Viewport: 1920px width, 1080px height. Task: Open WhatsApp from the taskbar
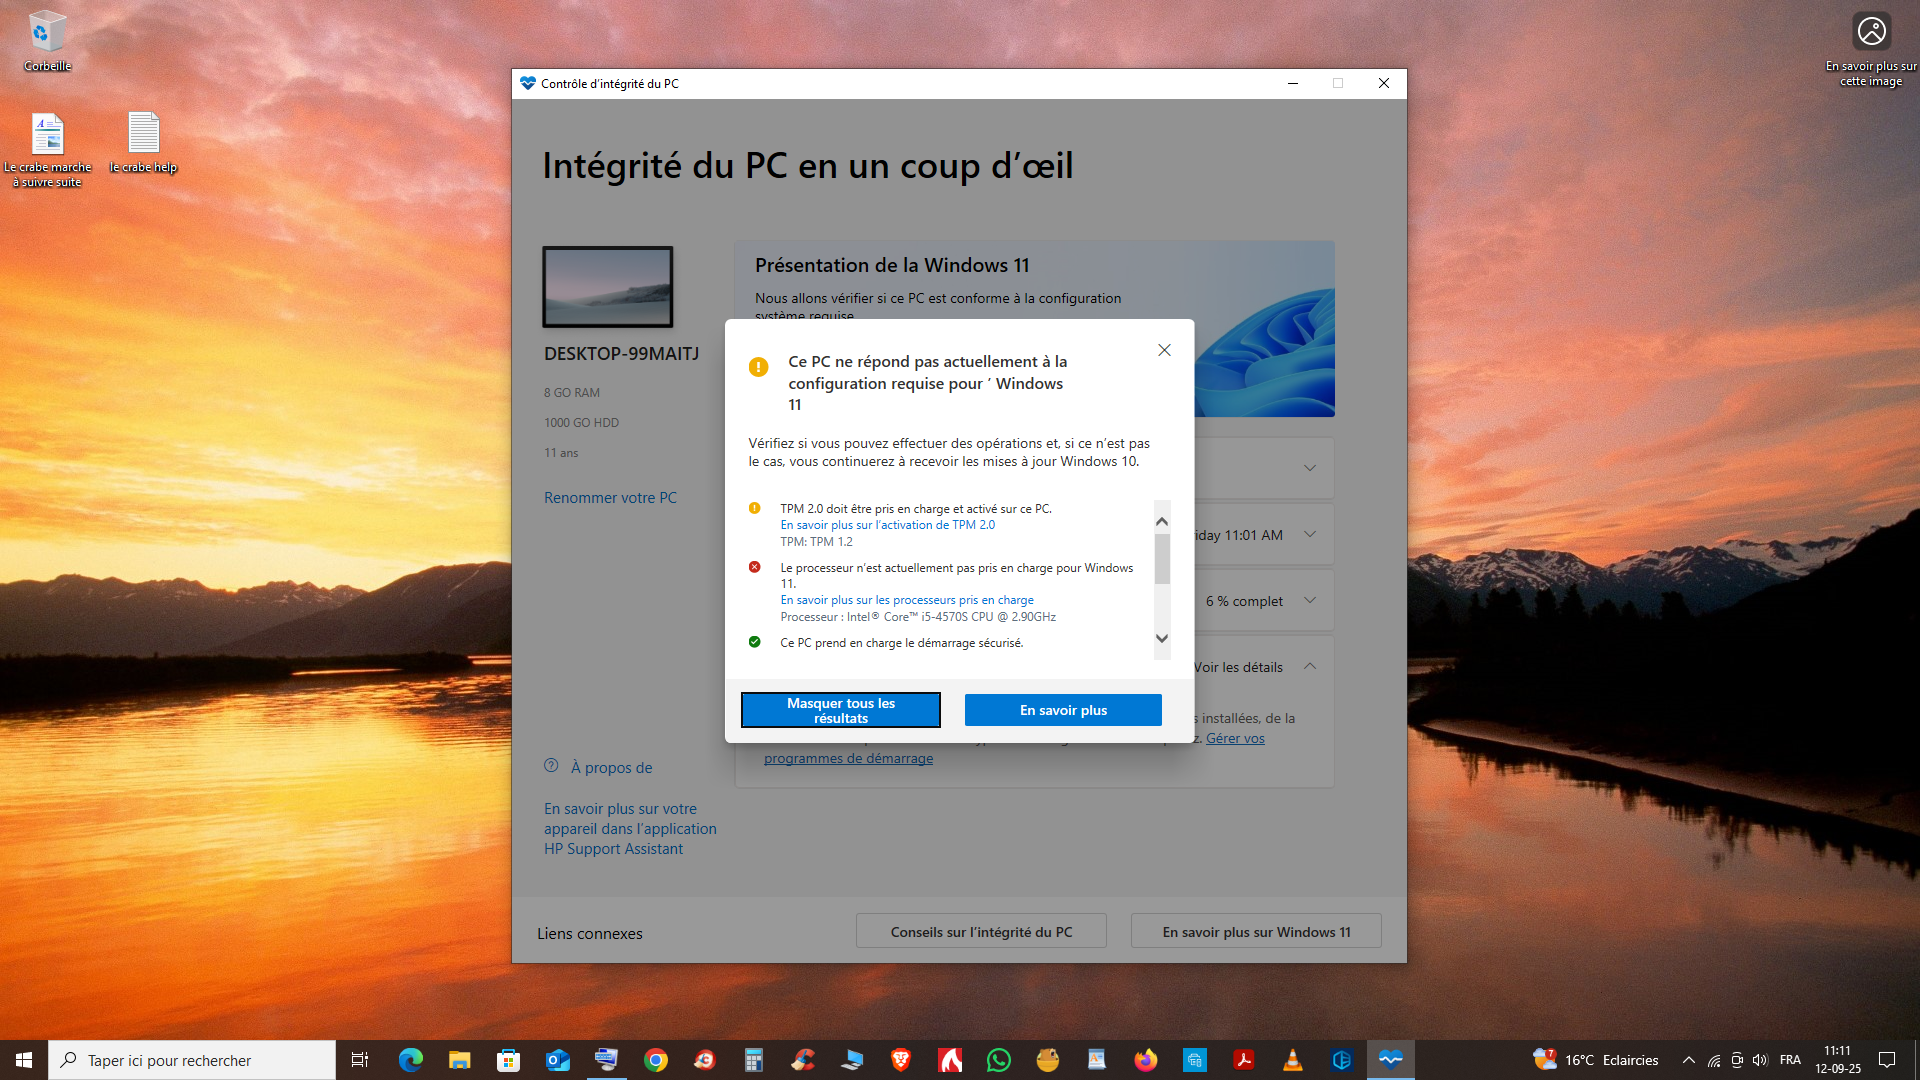click(999, 1060)
